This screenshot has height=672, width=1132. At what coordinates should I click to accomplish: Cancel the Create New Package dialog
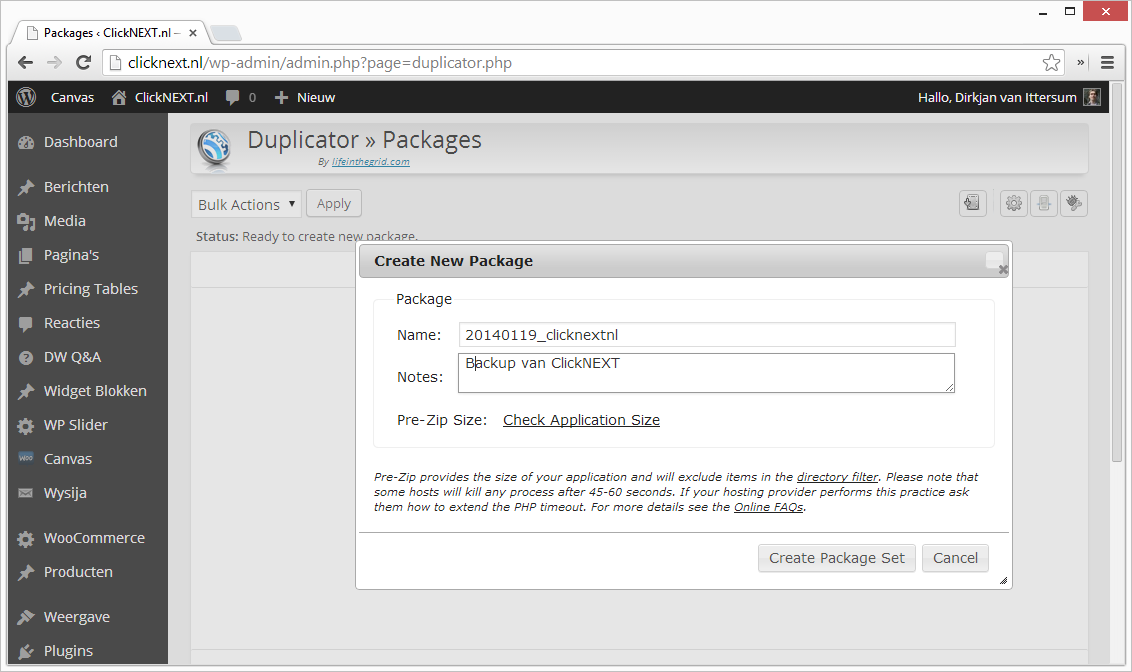(955, 558)
